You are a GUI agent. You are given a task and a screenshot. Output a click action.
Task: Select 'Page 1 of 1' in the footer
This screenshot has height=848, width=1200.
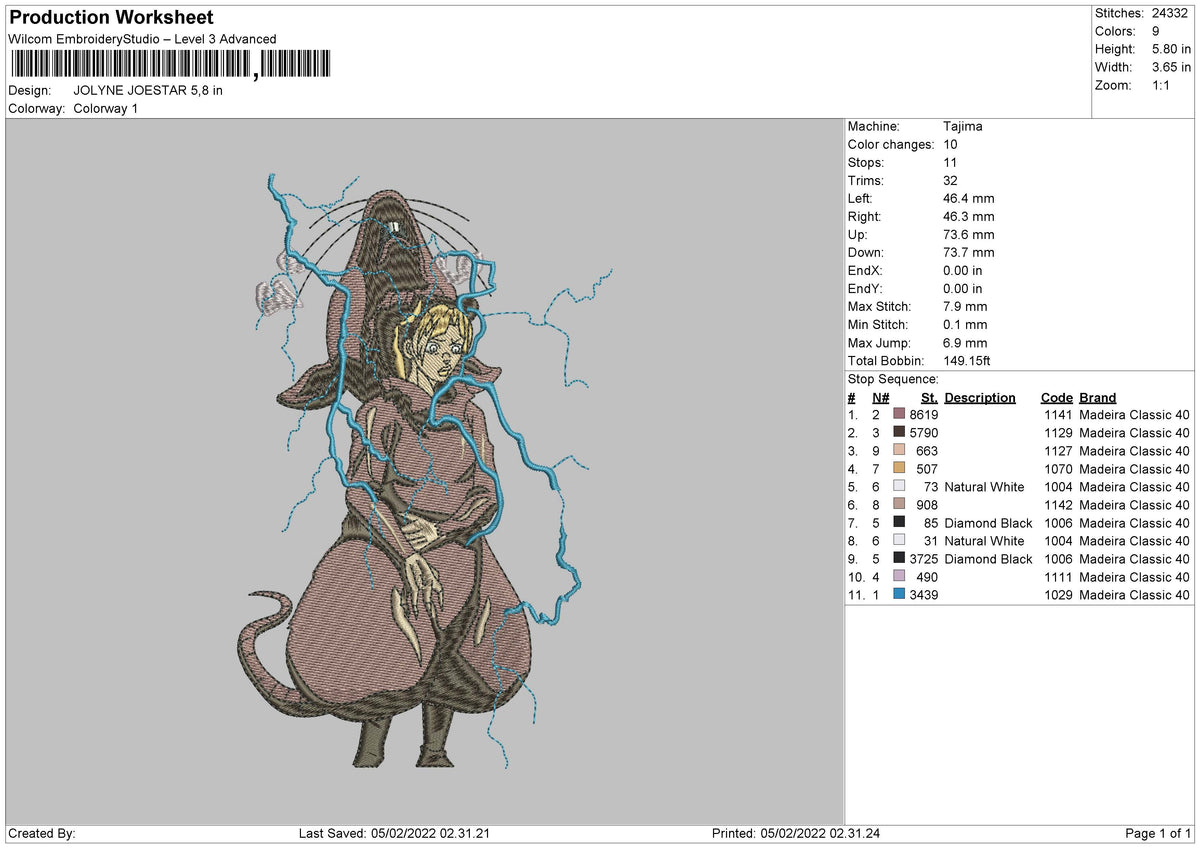pyautogui.click(x=1159, y=833)
